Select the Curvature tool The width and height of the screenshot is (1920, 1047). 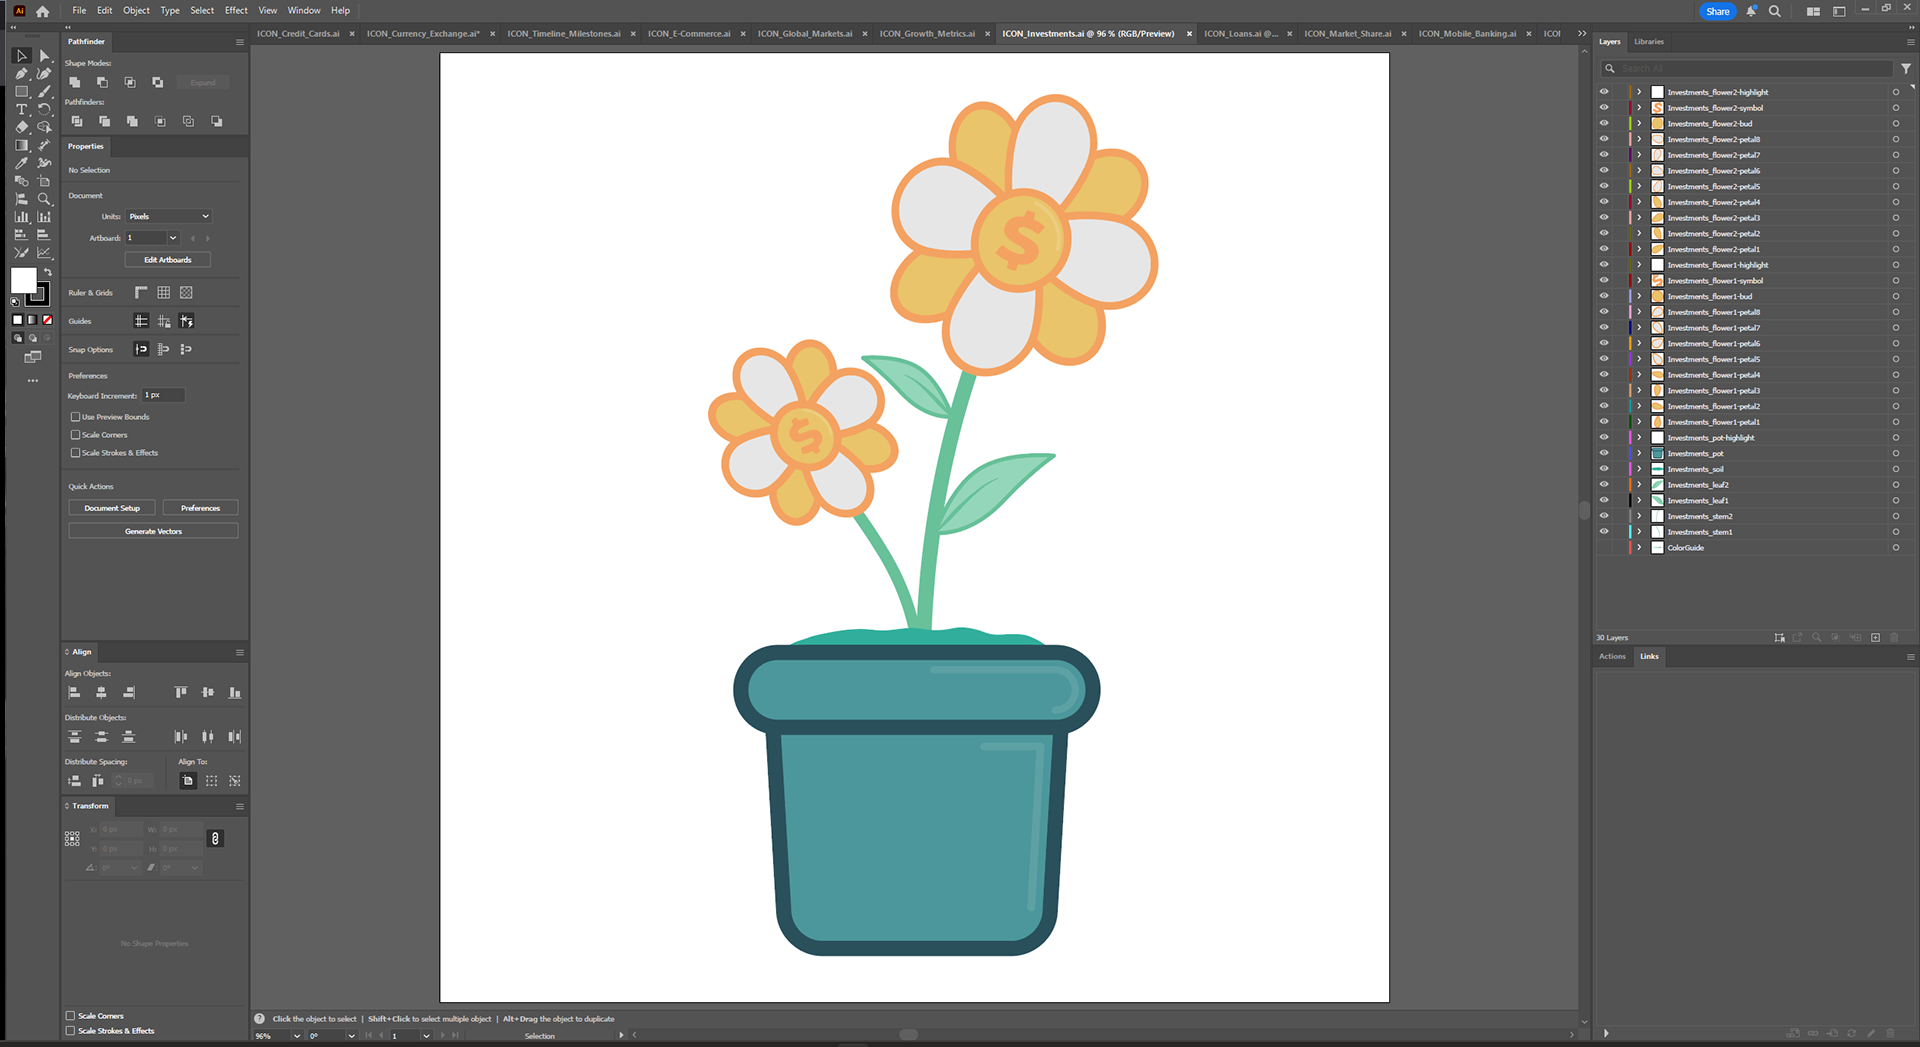44,74
